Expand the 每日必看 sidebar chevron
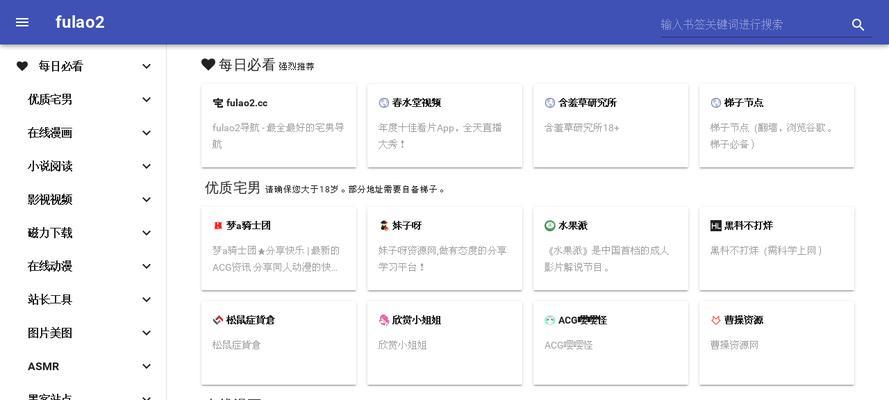The image size is (889, 400). [x=146, y=66]
